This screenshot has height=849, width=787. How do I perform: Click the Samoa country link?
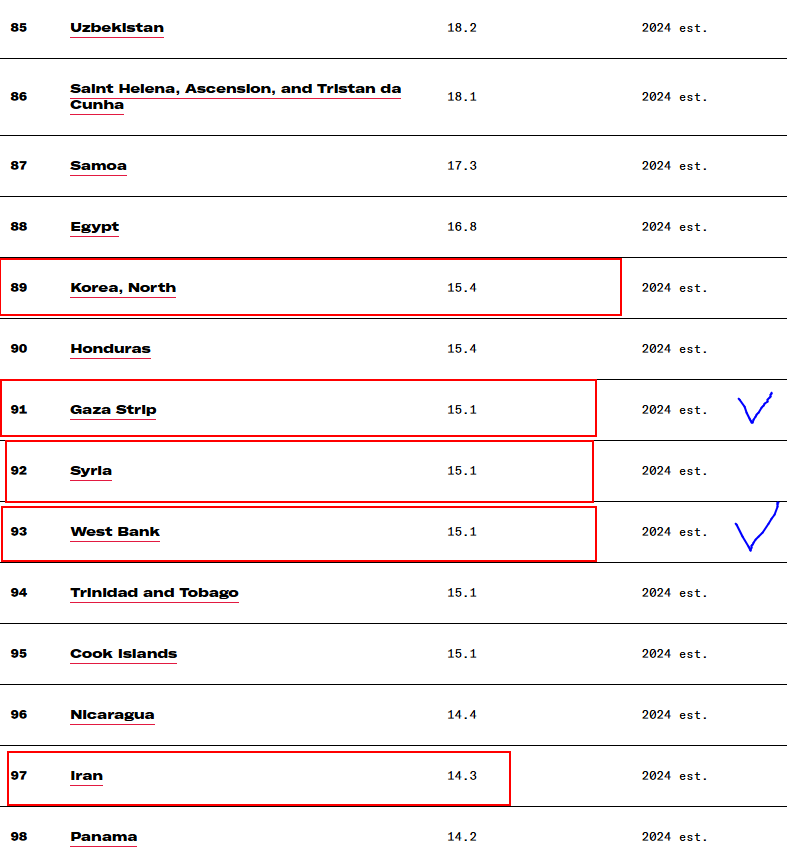(x=99, y=166)
